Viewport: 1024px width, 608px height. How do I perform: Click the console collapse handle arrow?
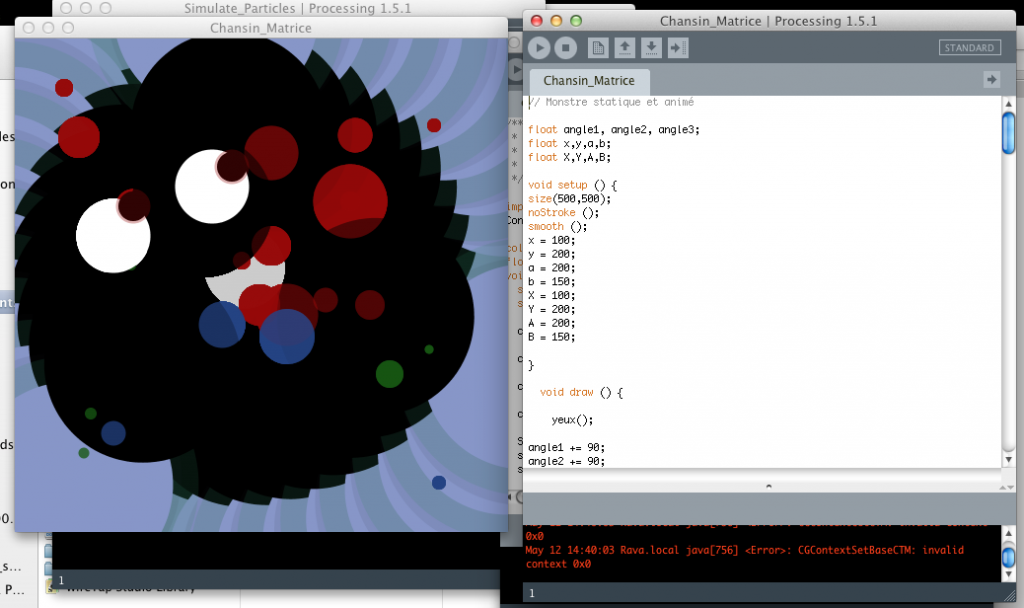click(x=769, y=486)
